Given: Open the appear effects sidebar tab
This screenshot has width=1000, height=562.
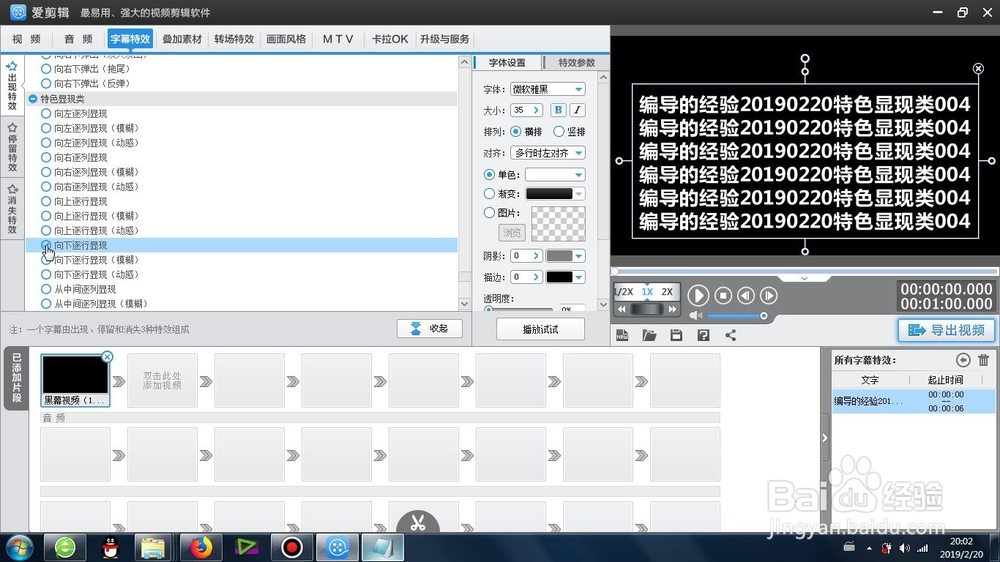Looking at the screenshot, I should pyautogui.click(x=12, y=86).
